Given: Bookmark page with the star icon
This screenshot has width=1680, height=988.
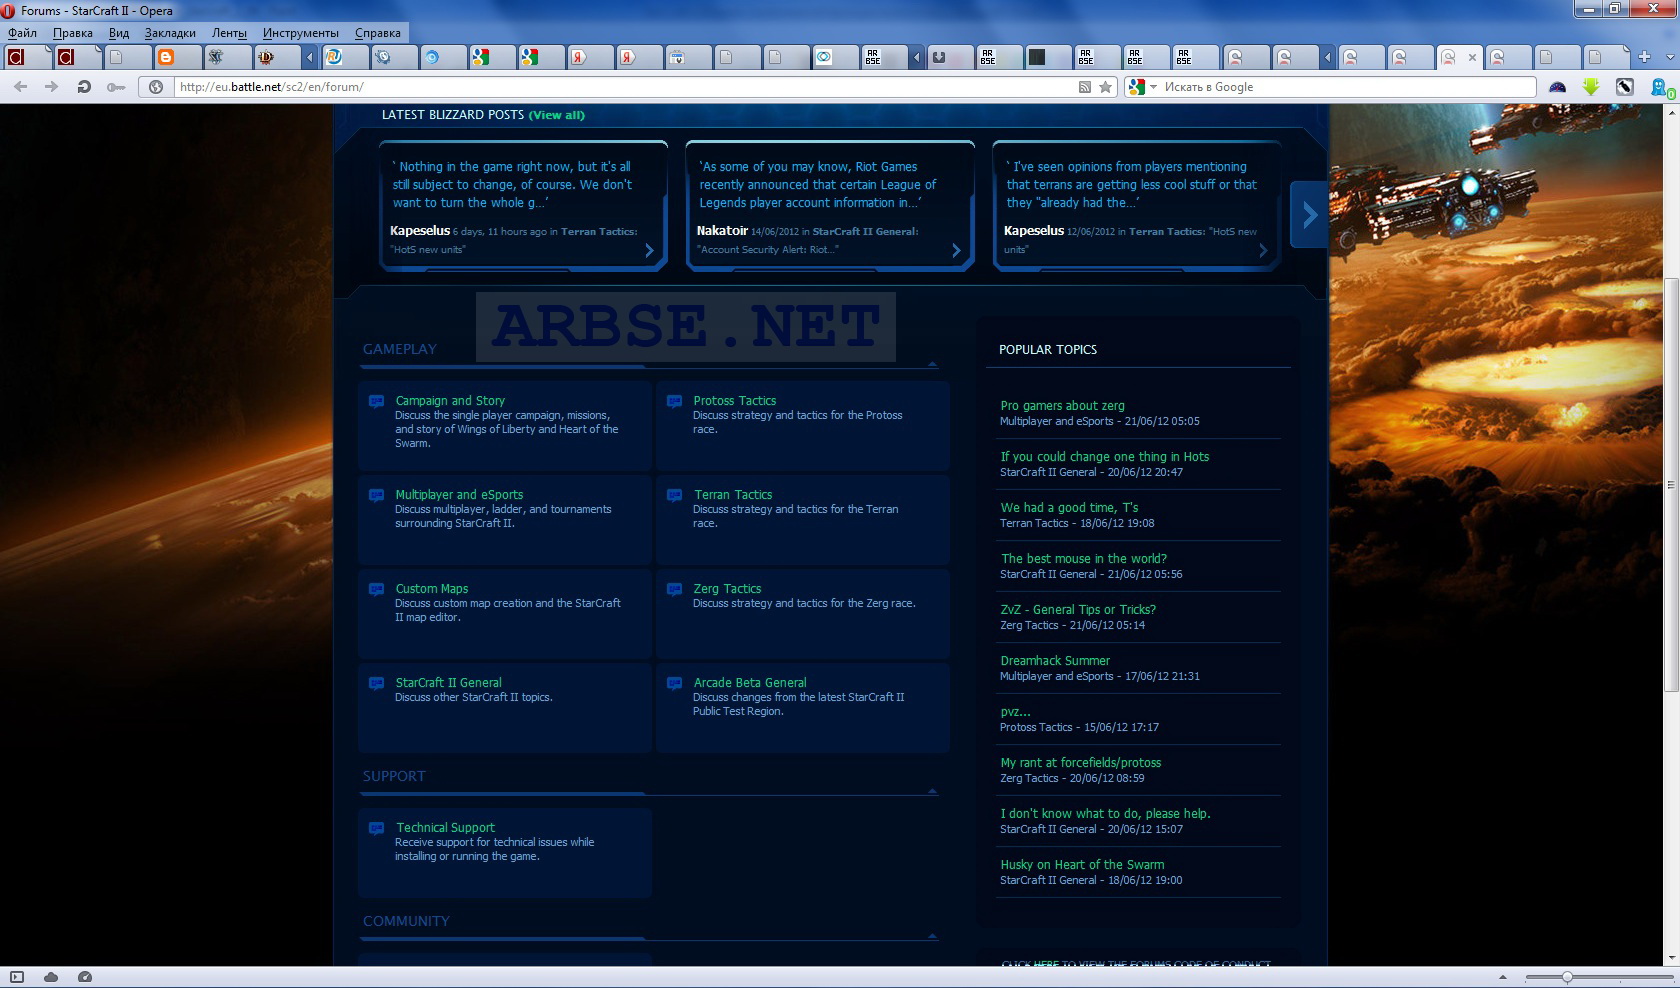Looking at the screenshot, I should pos(1105,87).
